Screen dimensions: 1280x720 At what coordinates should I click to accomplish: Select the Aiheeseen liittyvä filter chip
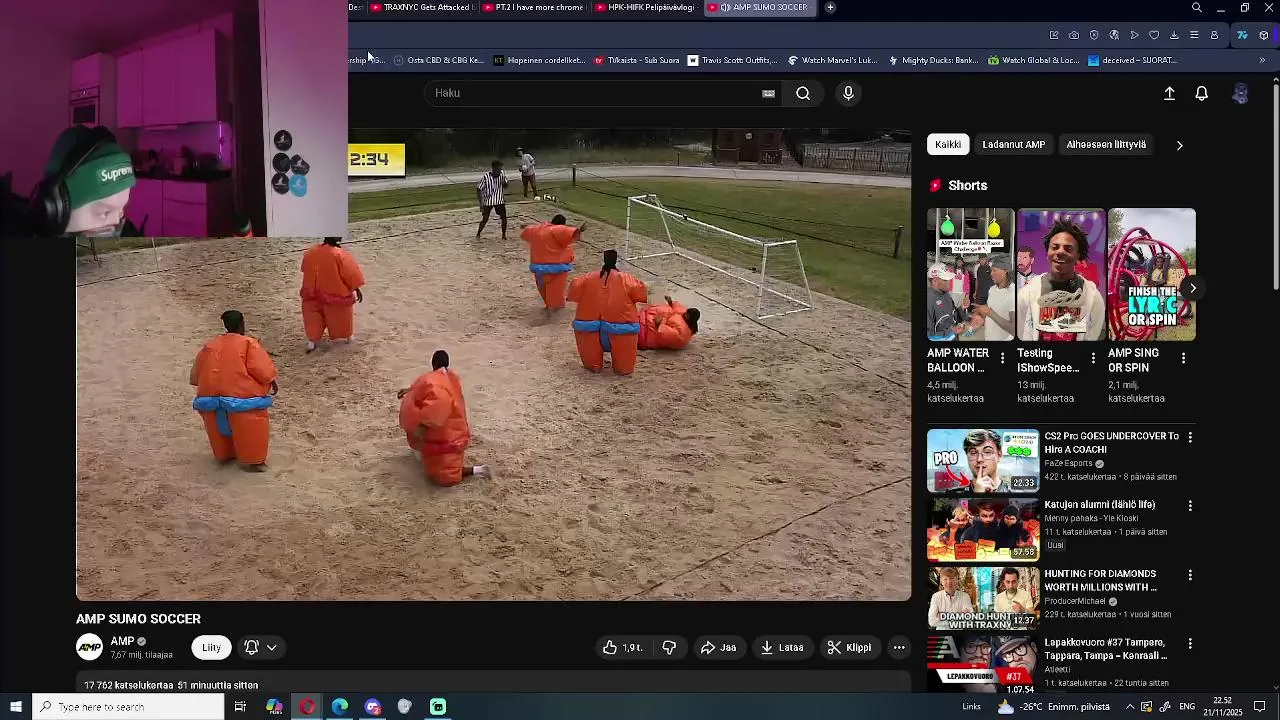[1106, 145]
